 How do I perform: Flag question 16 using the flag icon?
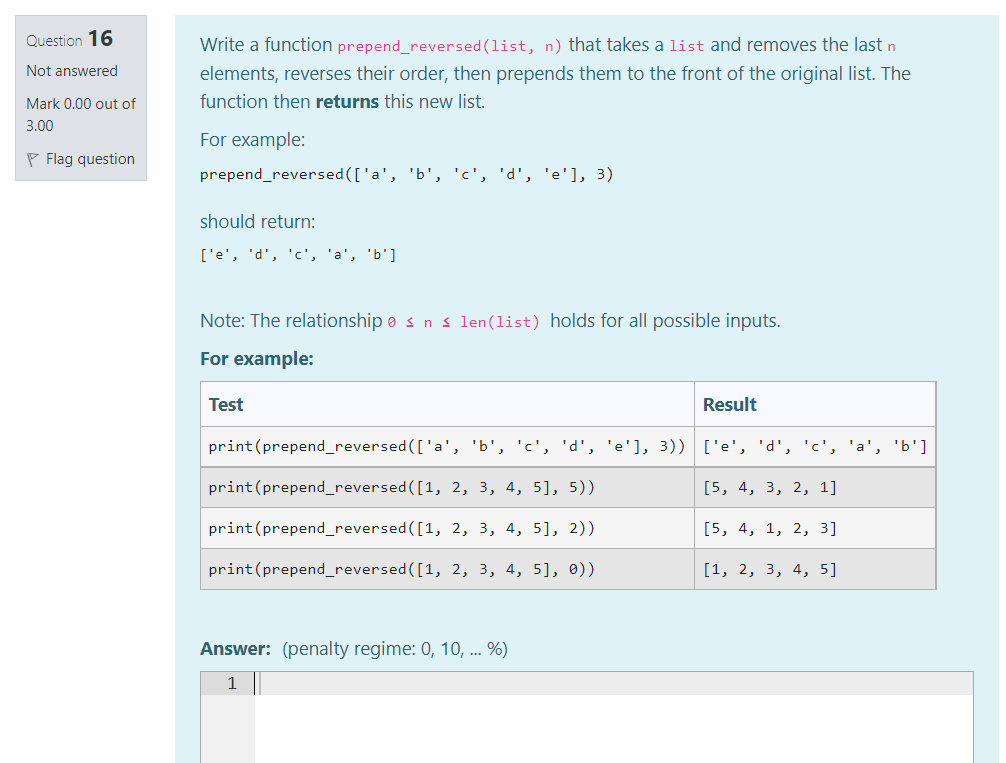pyautogui.click(x=31, y=158)
